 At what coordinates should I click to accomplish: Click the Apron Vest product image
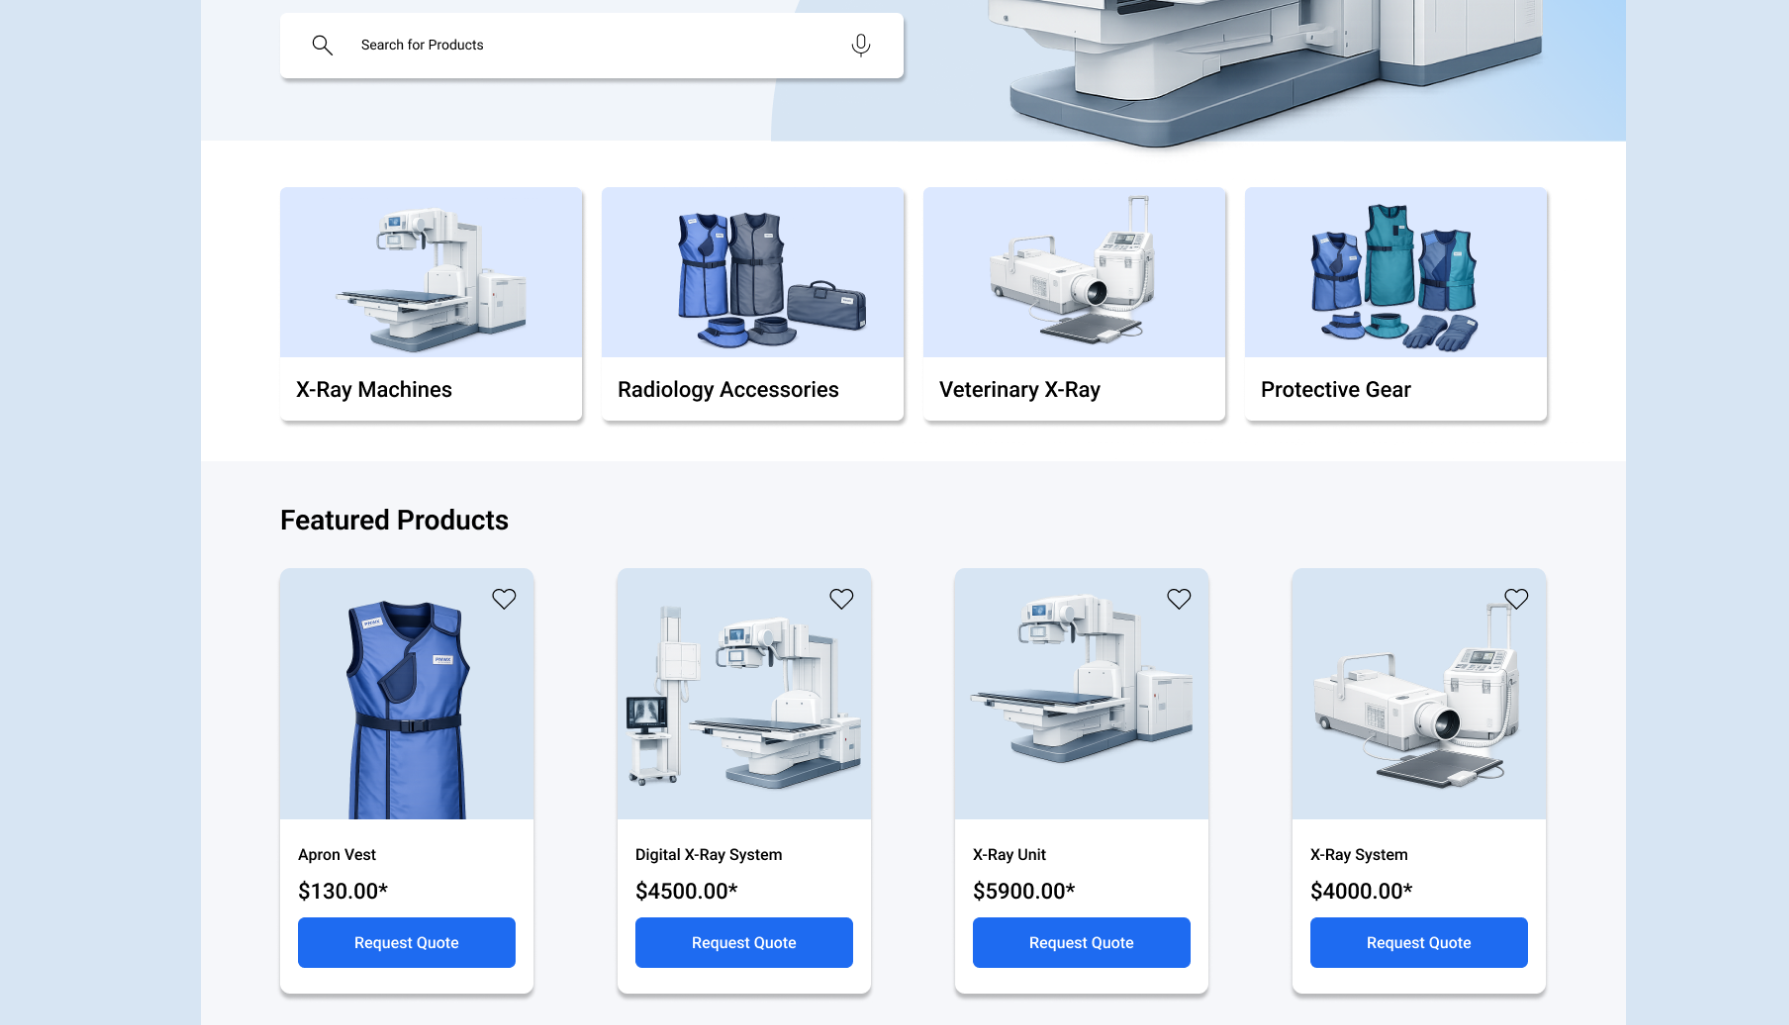[x=406, y=694]
